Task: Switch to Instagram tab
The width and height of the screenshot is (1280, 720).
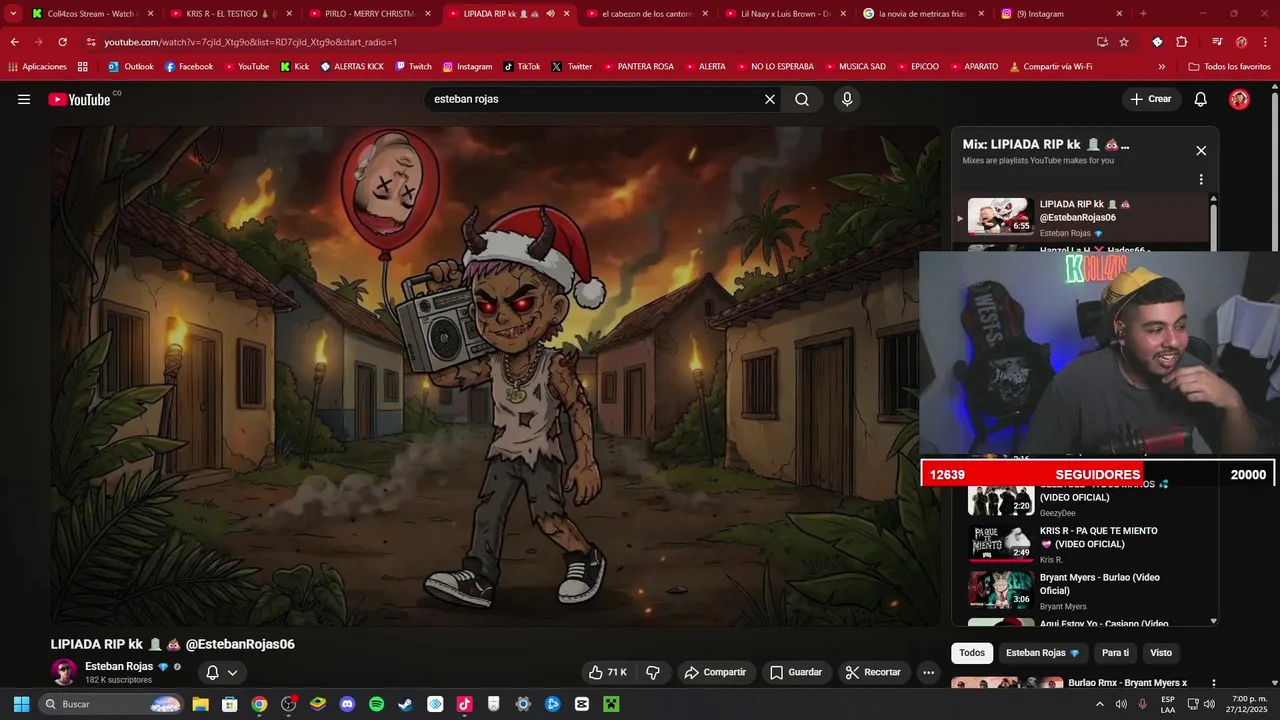Action: point(1060,14)
